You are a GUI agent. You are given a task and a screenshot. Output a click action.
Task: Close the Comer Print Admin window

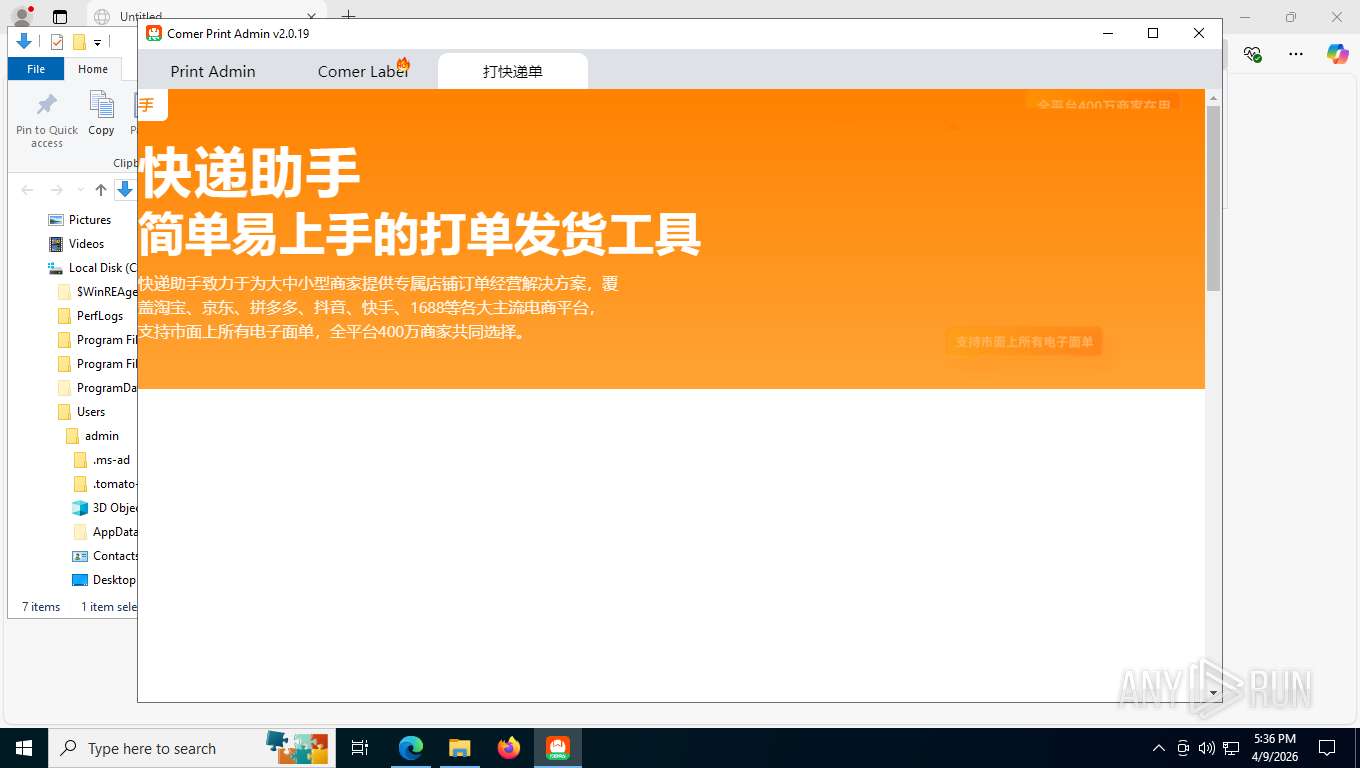point(1199,33)
